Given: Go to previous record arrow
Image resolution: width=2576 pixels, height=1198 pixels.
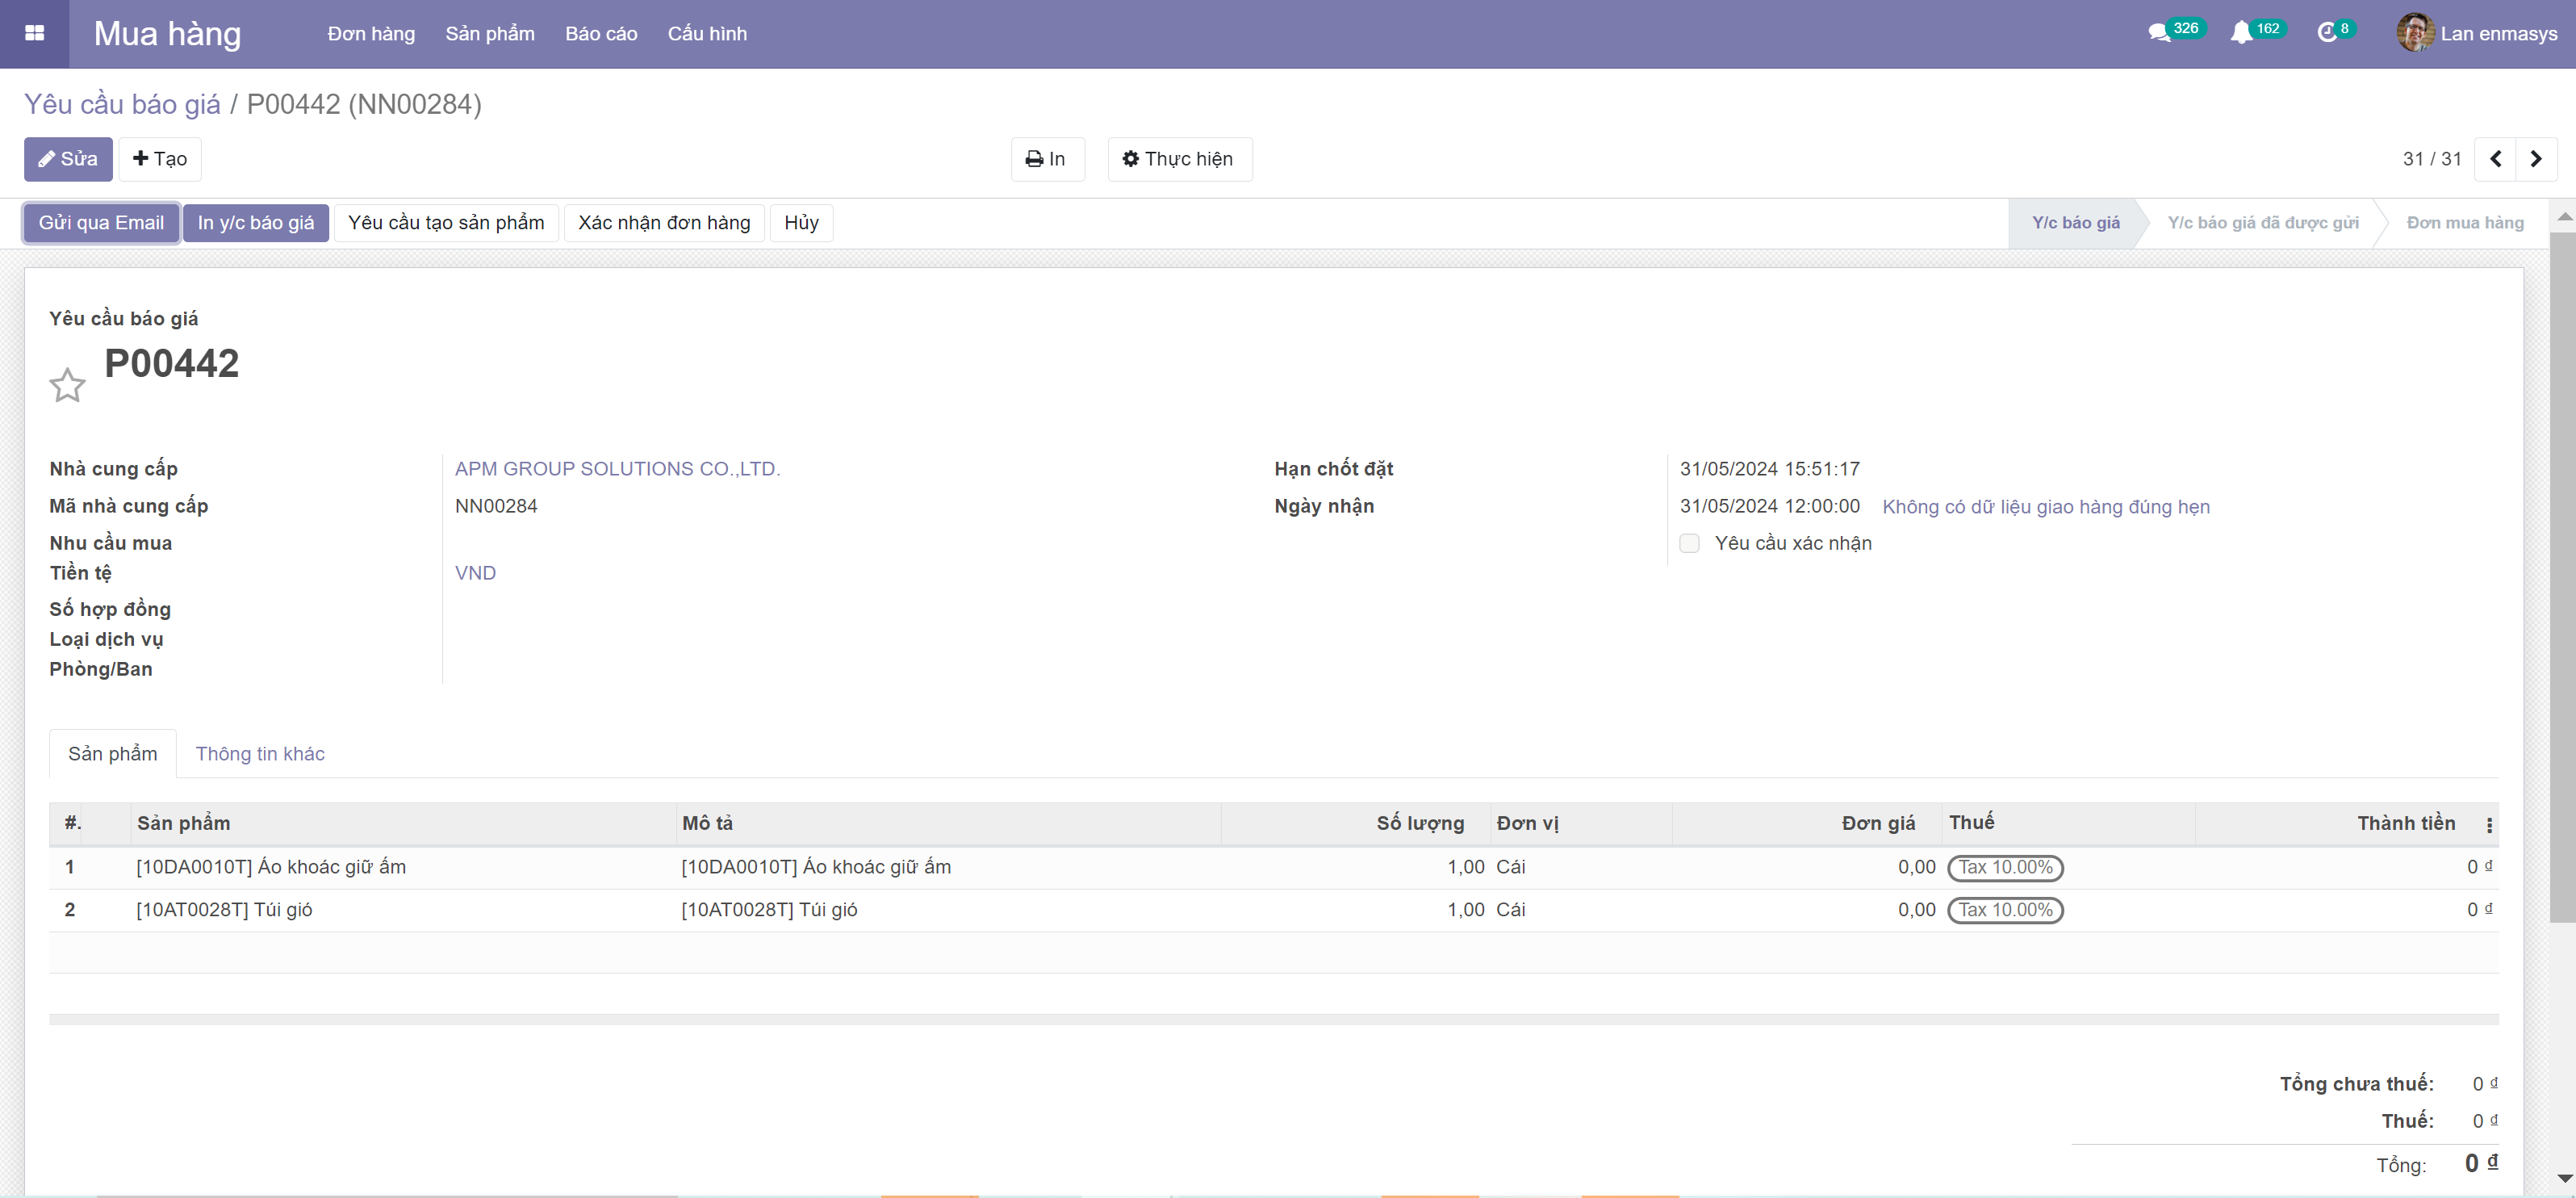Looking at the screenshot, I should [2495, 159].
